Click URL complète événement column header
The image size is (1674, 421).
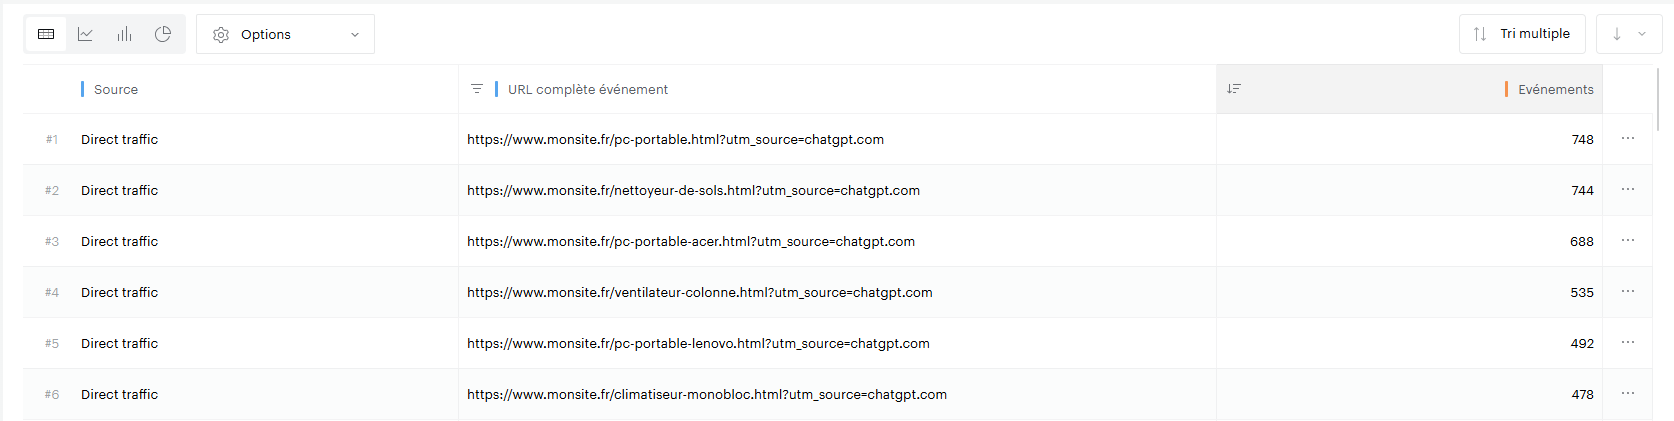coord(587,89)
